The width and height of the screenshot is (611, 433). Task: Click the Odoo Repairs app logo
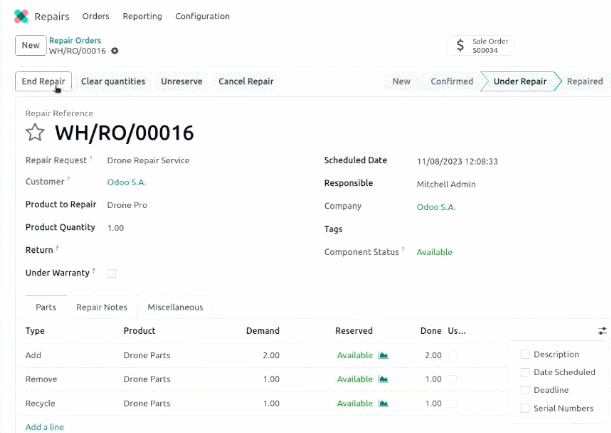coord(21,16)
